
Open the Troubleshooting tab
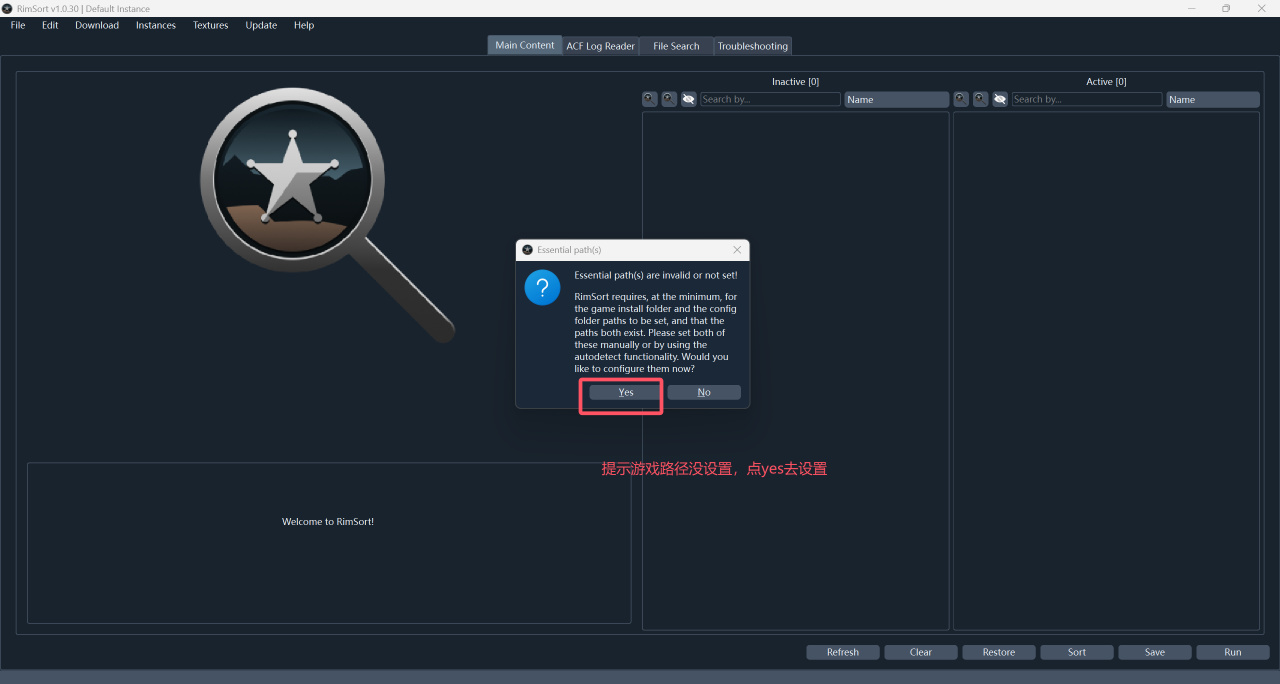click(753, 46)
